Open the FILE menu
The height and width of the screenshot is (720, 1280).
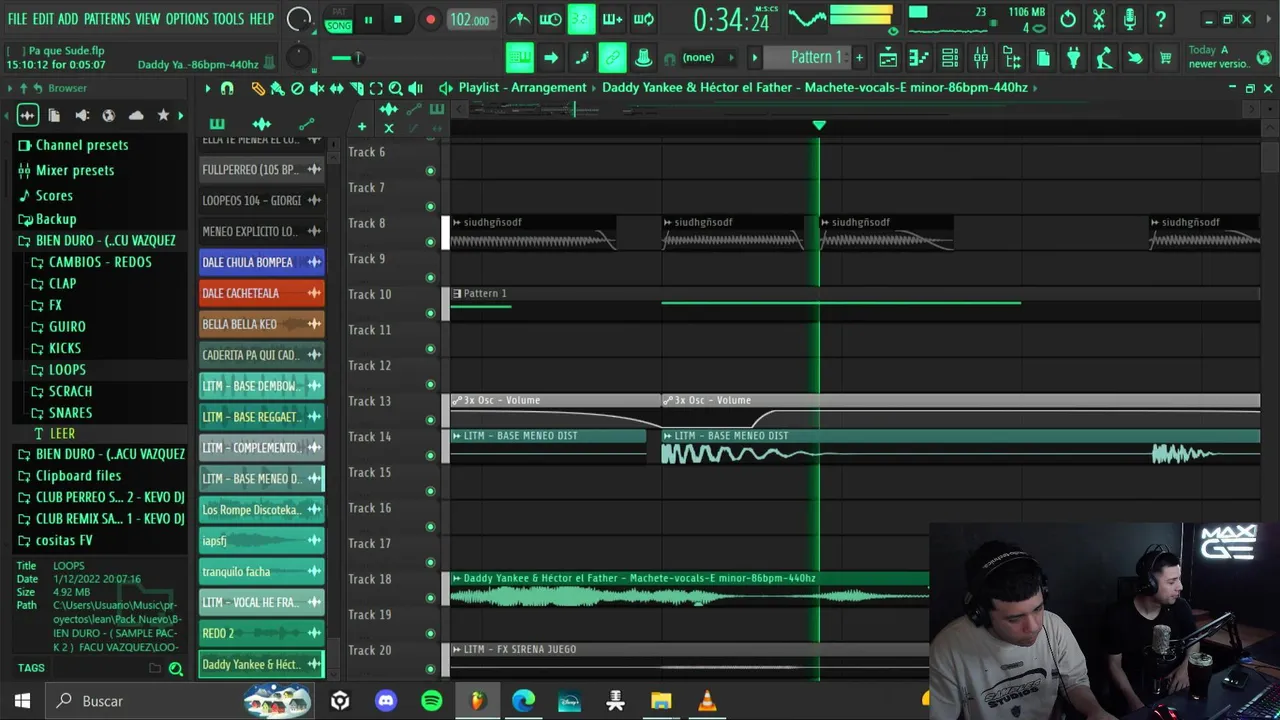(17, 19)
